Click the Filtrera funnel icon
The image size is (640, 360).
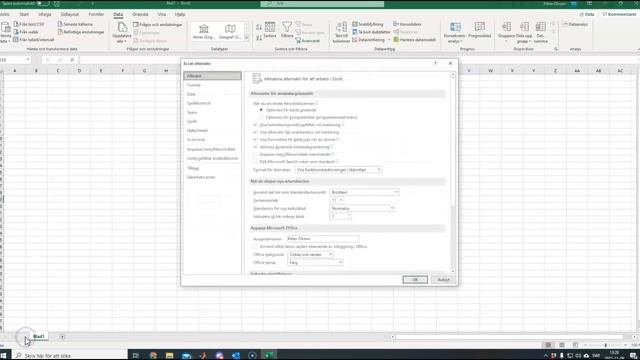[287, 27]
